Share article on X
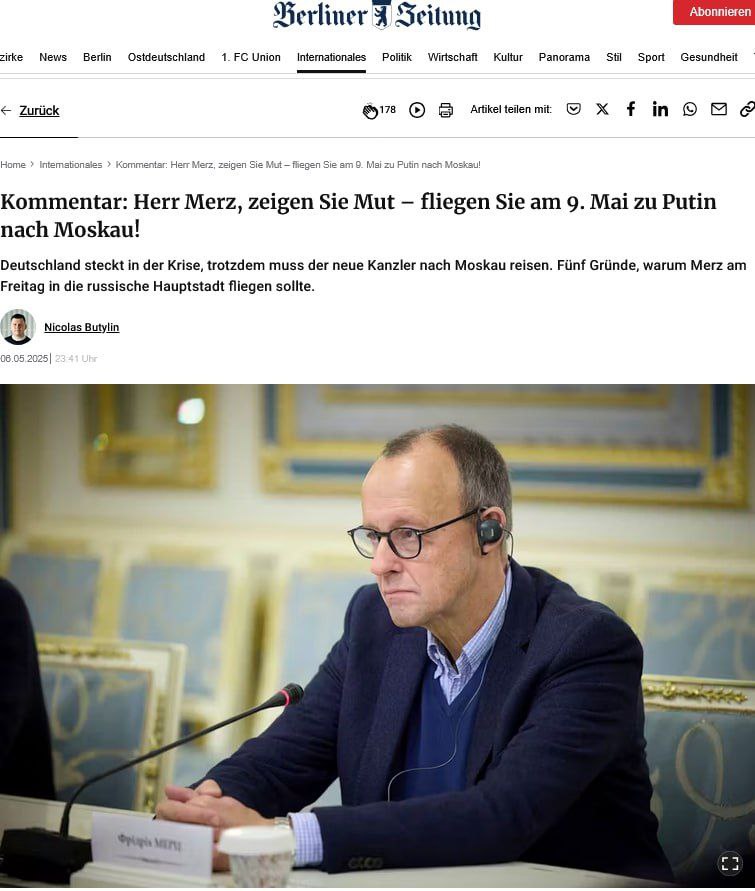 pos(603,109)
